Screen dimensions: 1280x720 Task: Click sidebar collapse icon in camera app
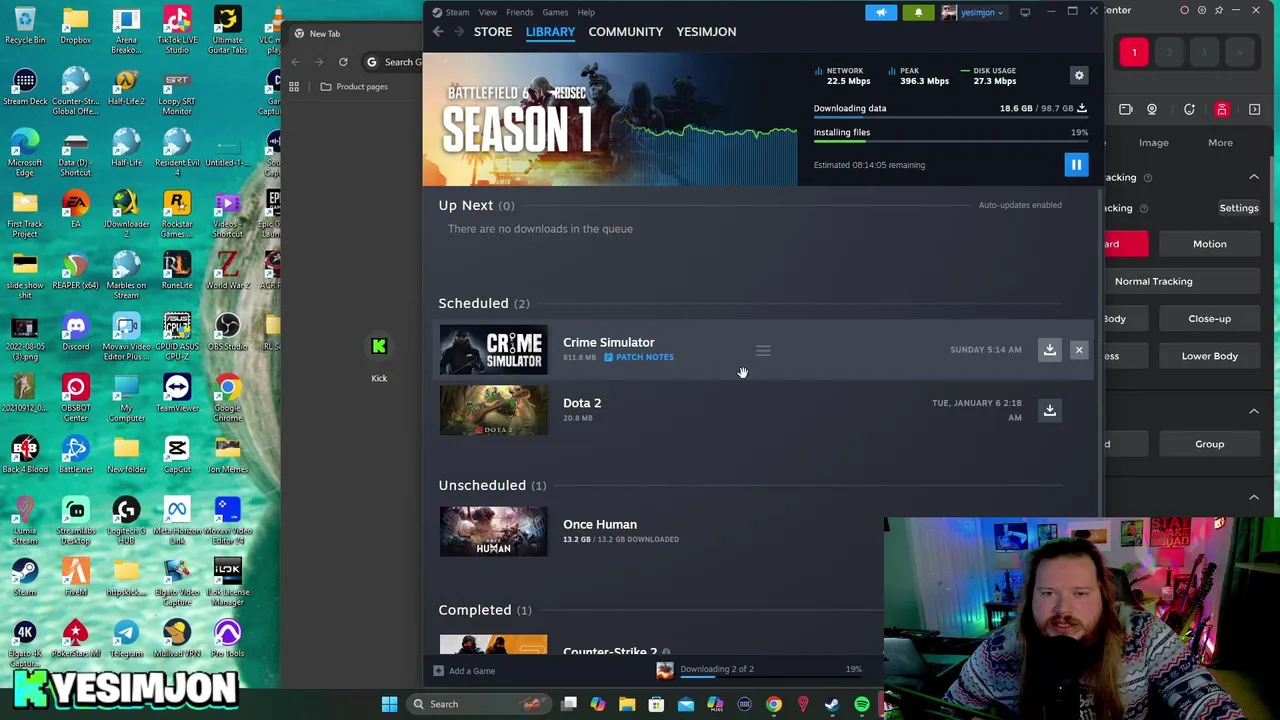pos(1255,110)
